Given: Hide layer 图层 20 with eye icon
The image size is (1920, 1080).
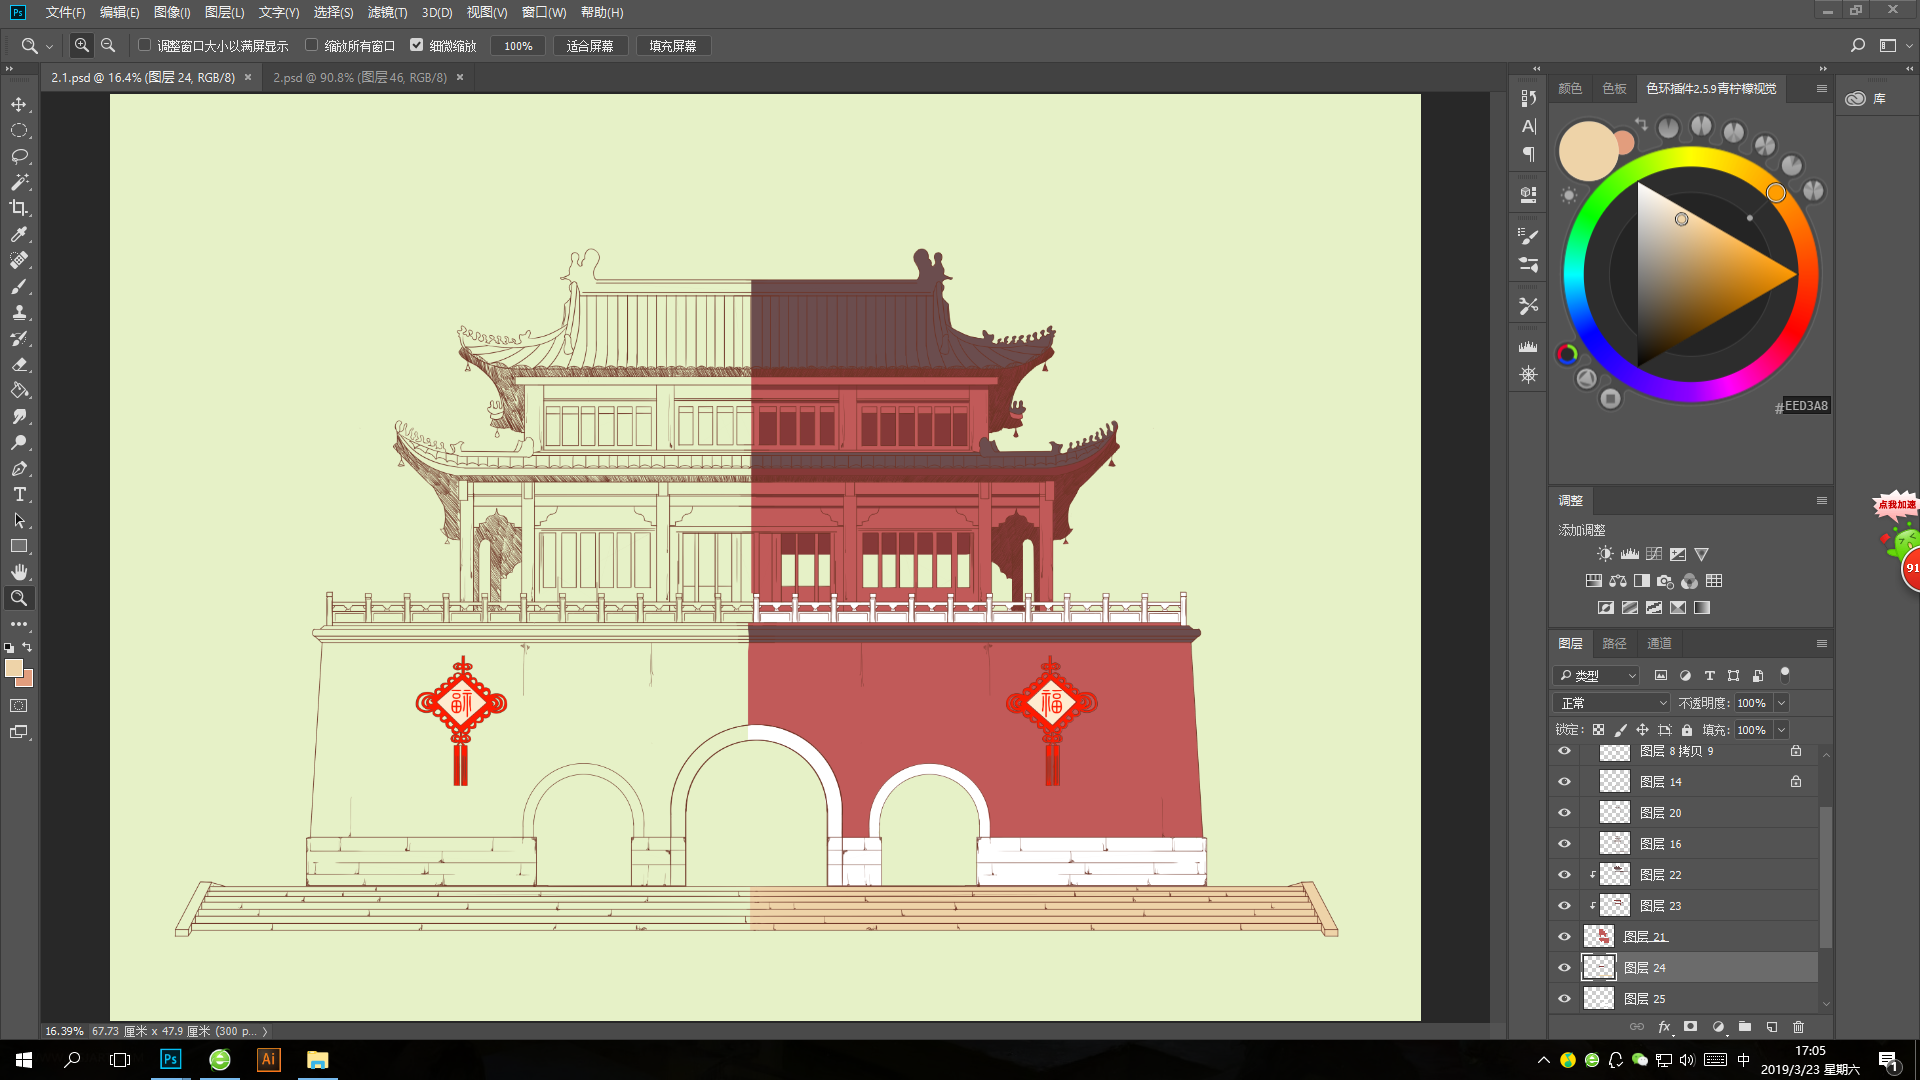Looking at the screenshot, I should [x=1564, y=813].
